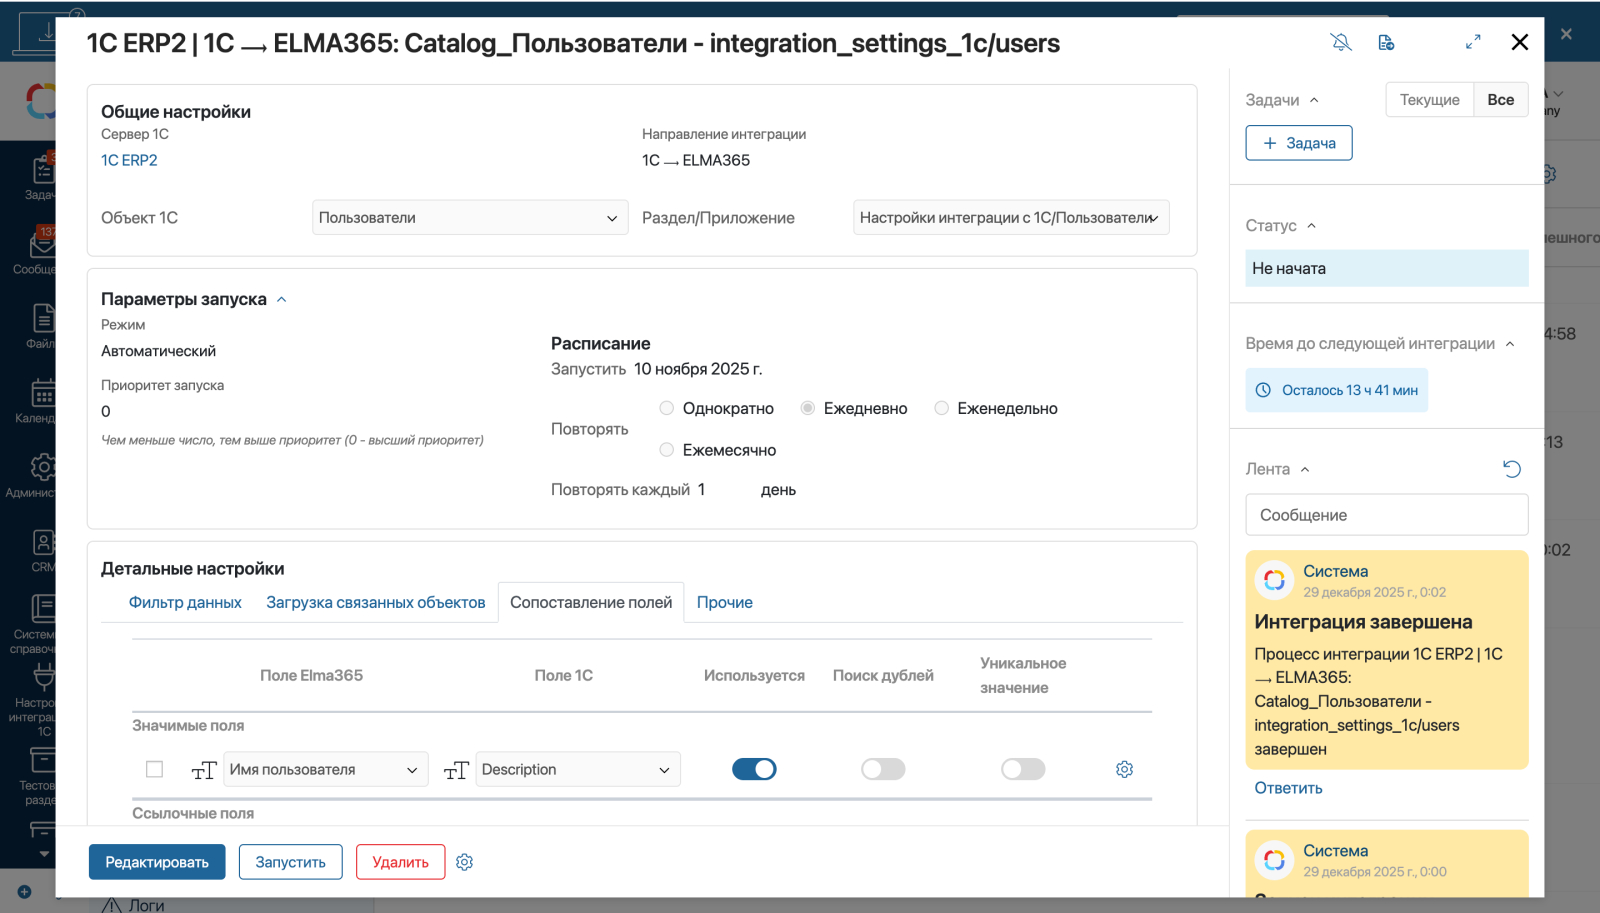The width and height of the screenshot is (1600, 913).
Task: Select the Еженедельно radio option
Action: (x=941, y=408)
